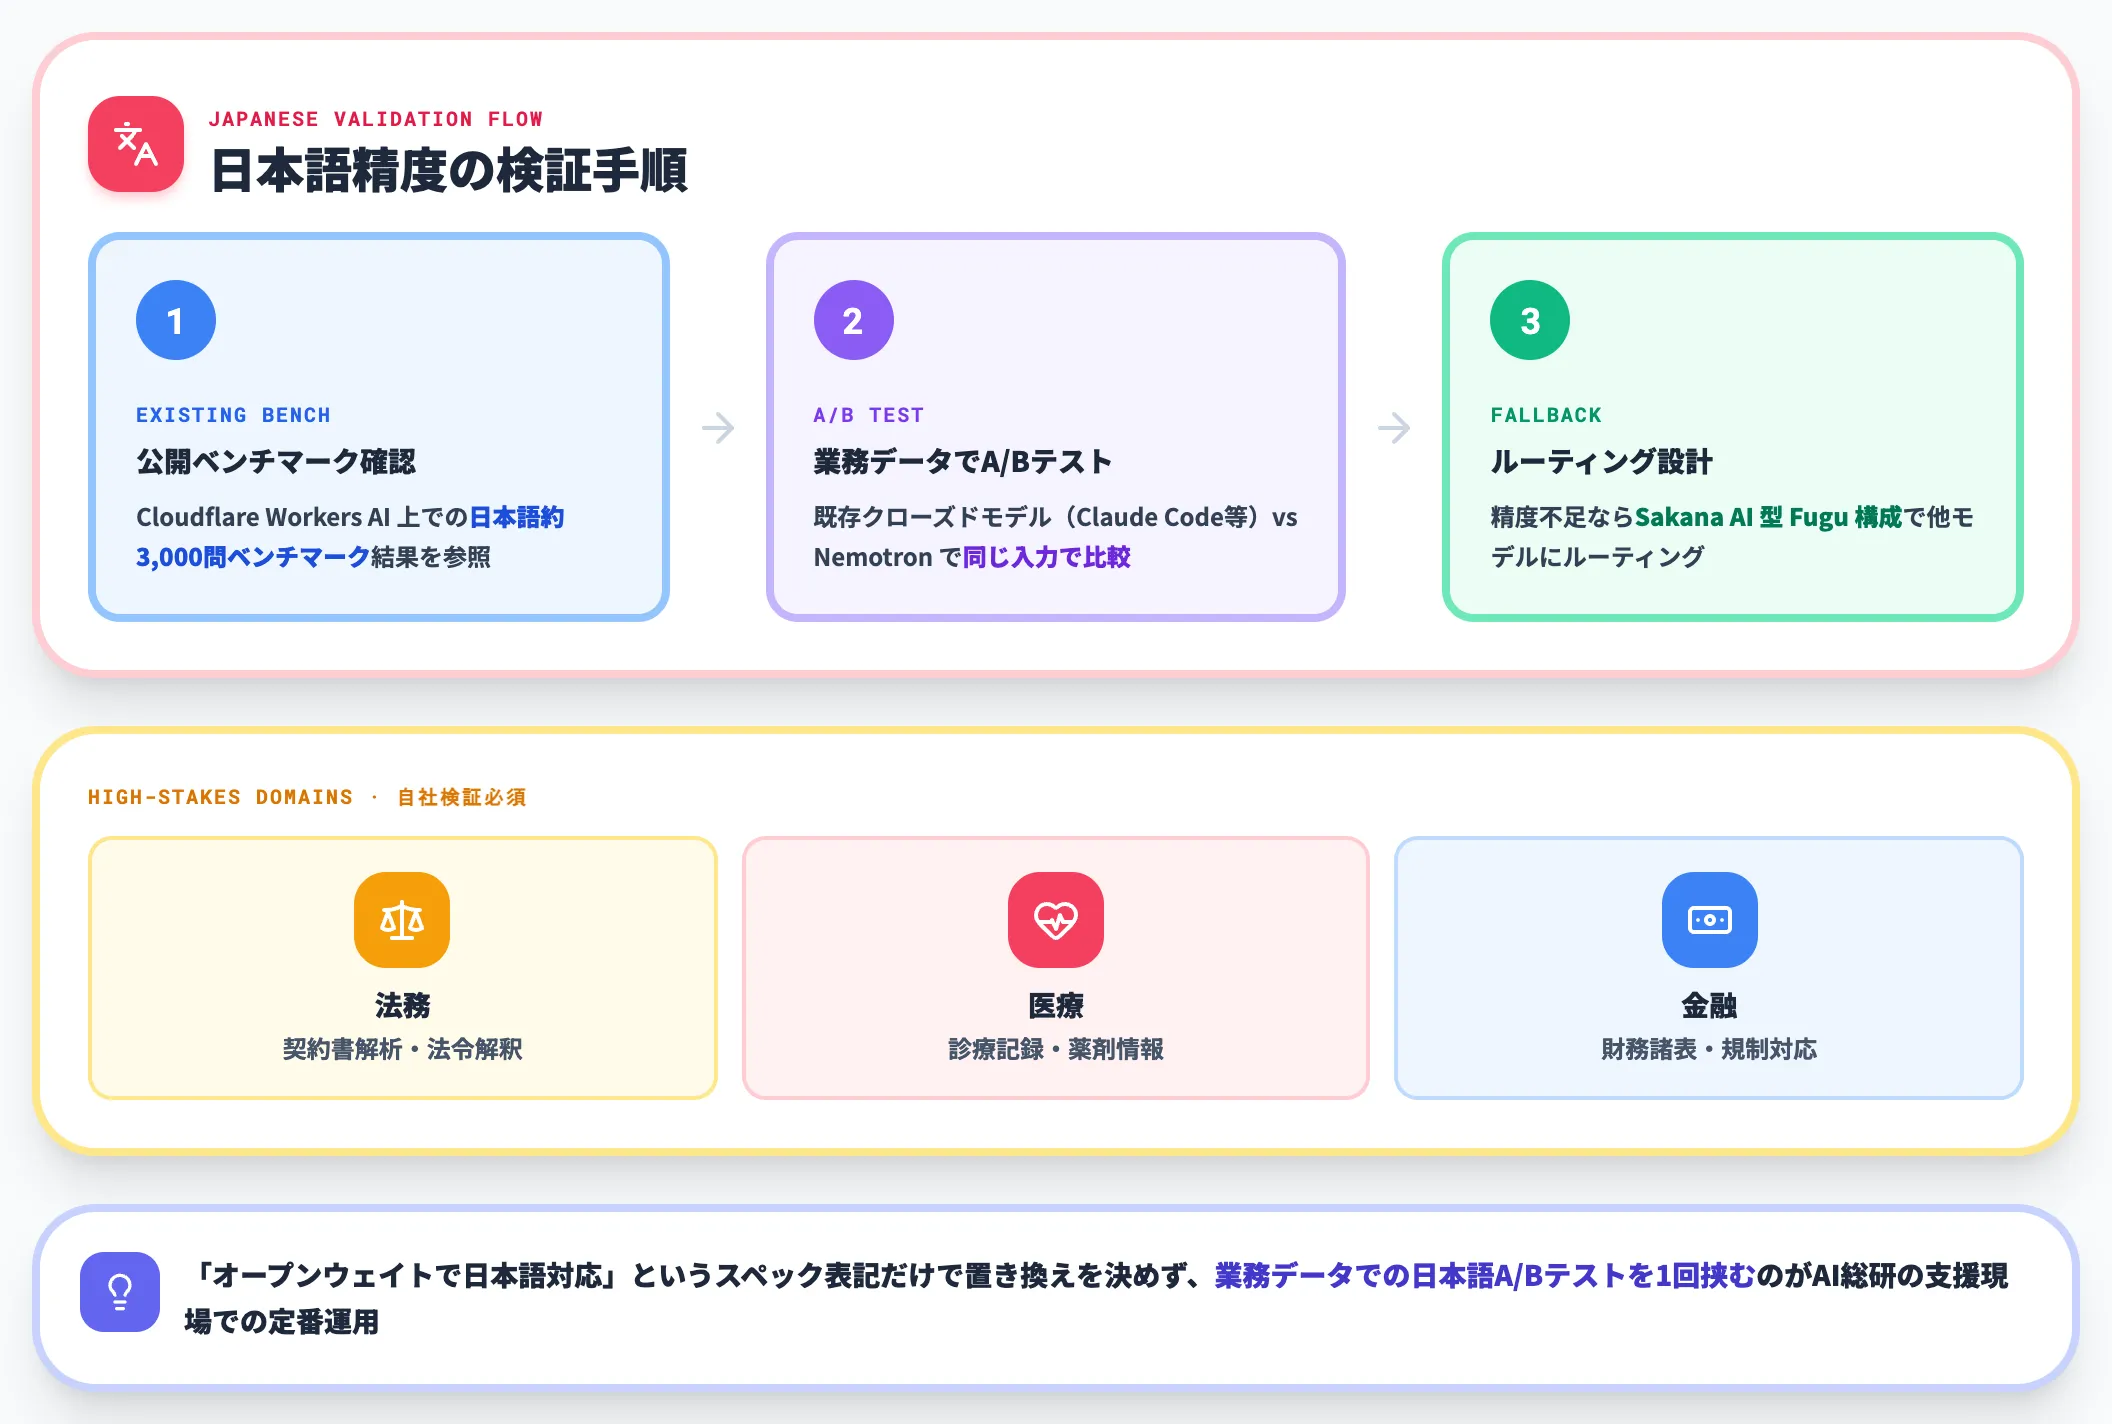This screenshot has height=1424, width=2112.
Task: Click the EXISTING BENCH label
Action: [233, 415]
